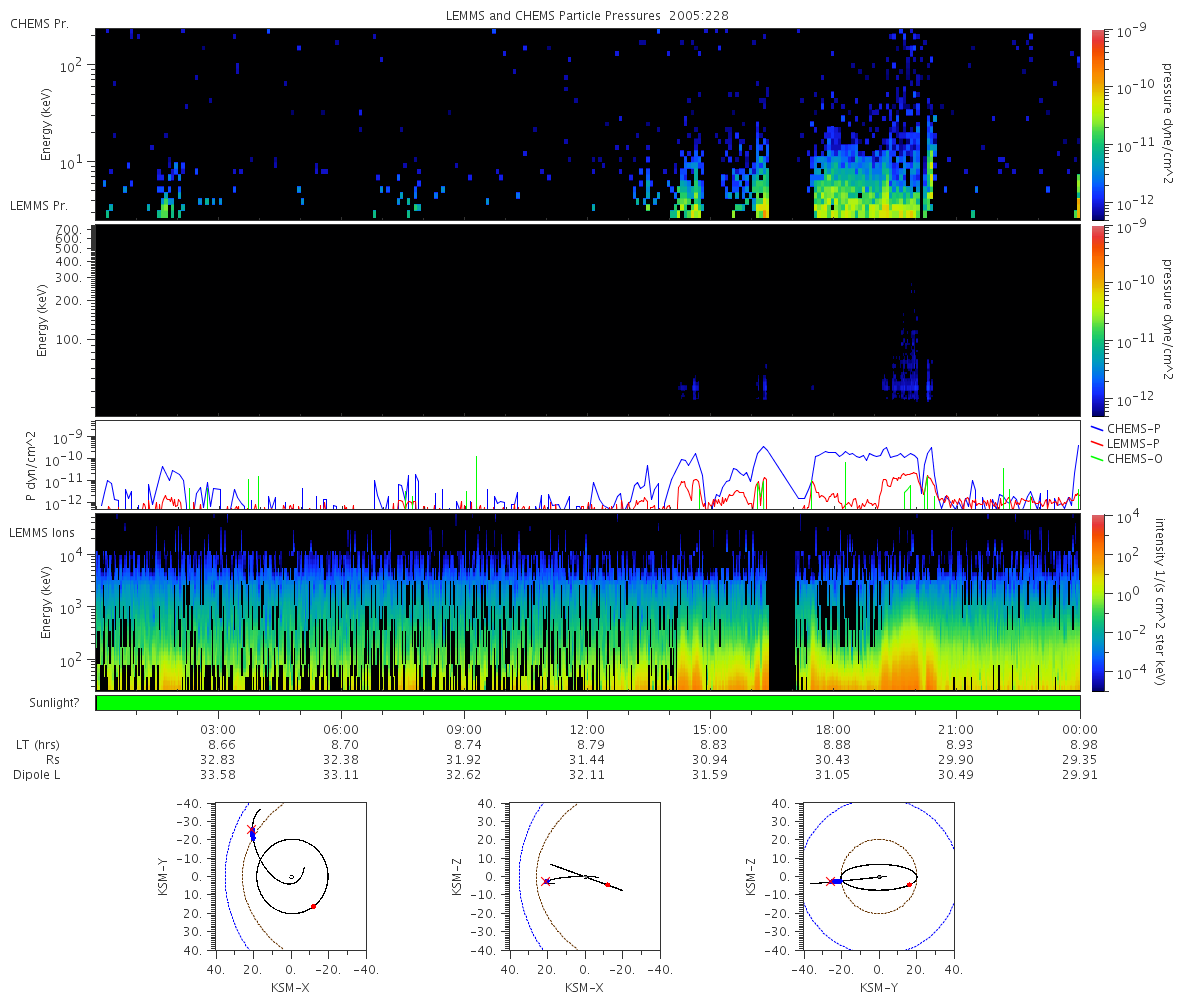Click the KSM-Y versus KSM-Z orbit plot

pyautogui.click(x=879, y=875)
